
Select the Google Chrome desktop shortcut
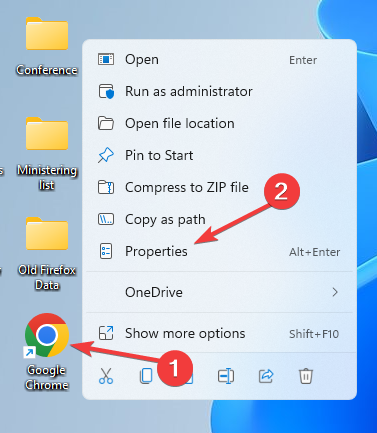47,352
